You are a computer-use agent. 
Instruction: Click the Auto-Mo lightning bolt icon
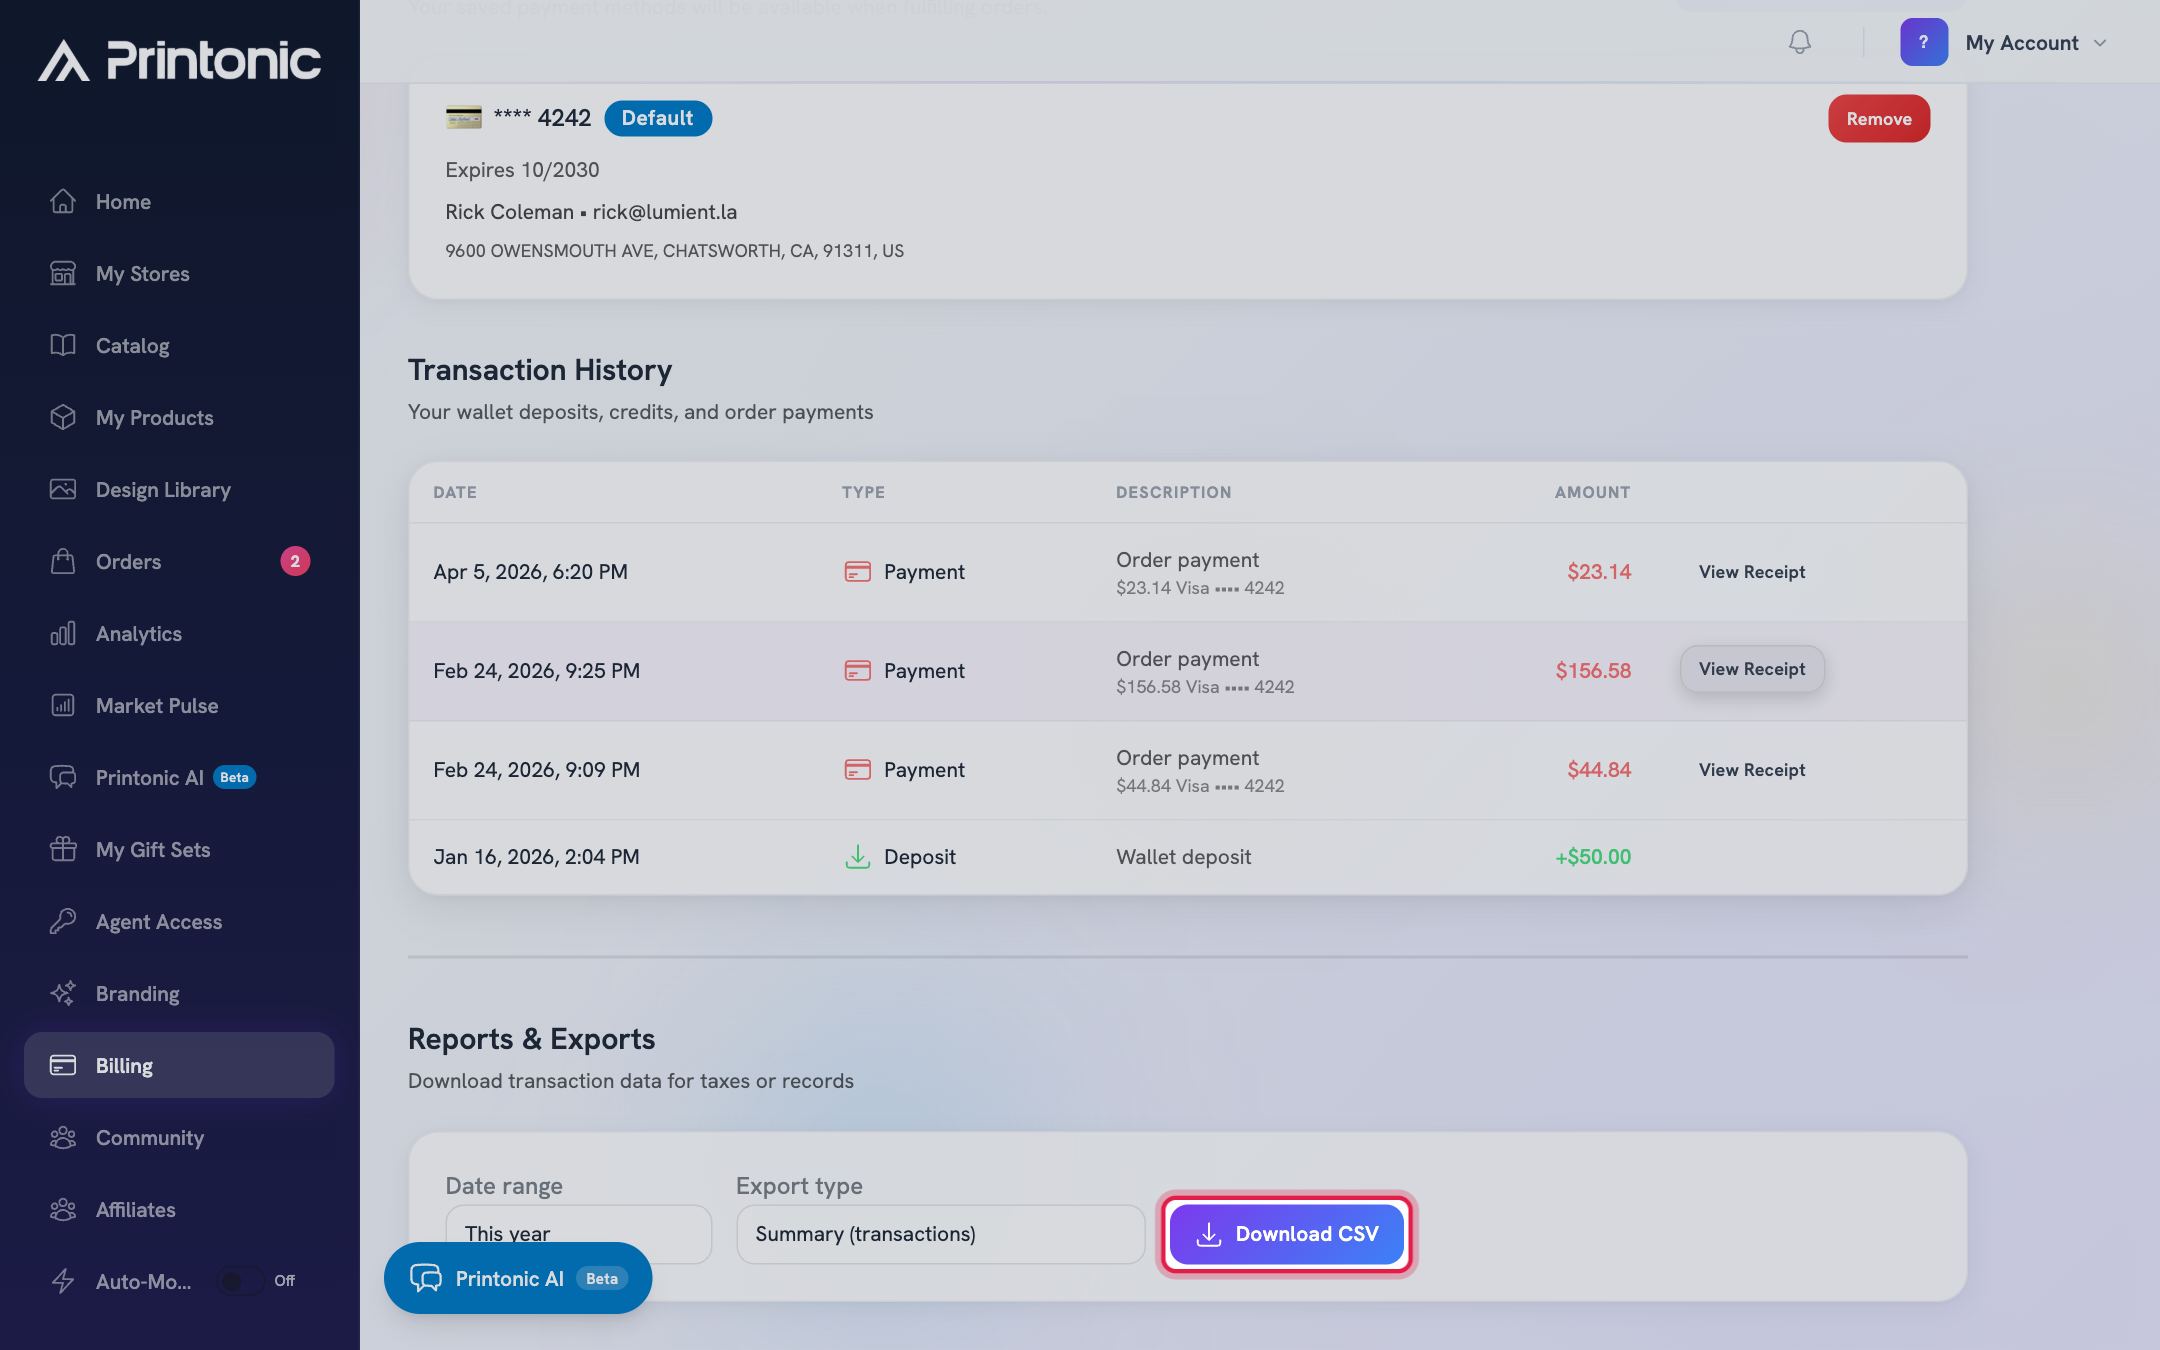point(63,1281)
